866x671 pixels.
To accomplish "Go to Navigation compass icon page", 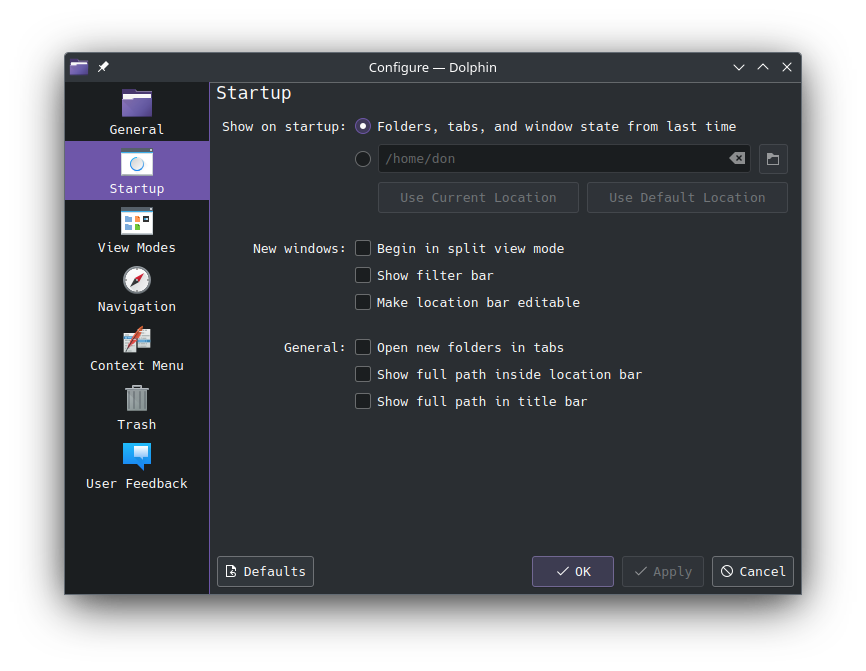I will [x=136, y=280].
